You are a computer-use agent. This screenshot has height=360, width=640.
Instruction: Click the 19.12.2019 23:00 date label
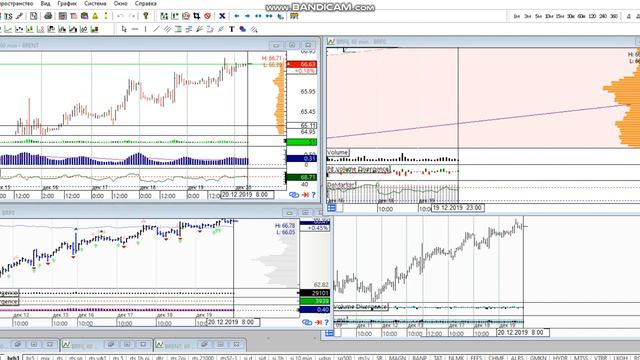pyautogui.click(x=458, y=208)
